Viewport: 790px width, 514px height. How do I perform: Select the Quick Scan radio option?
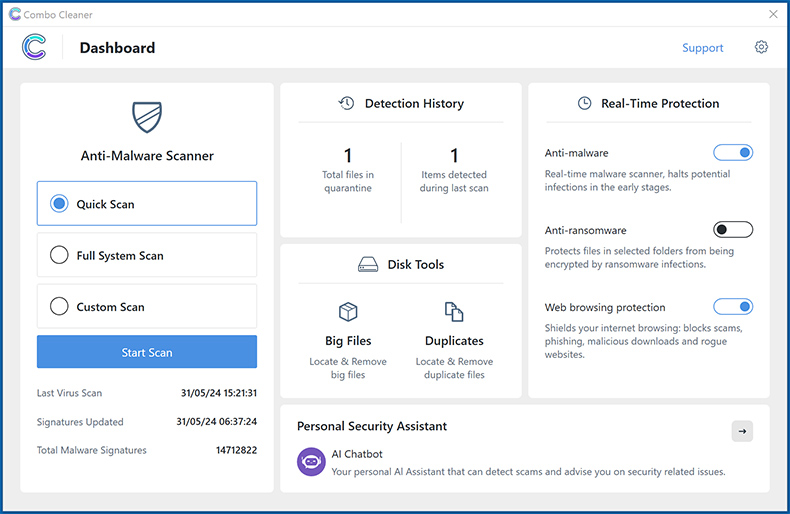[x=60, y=204]
